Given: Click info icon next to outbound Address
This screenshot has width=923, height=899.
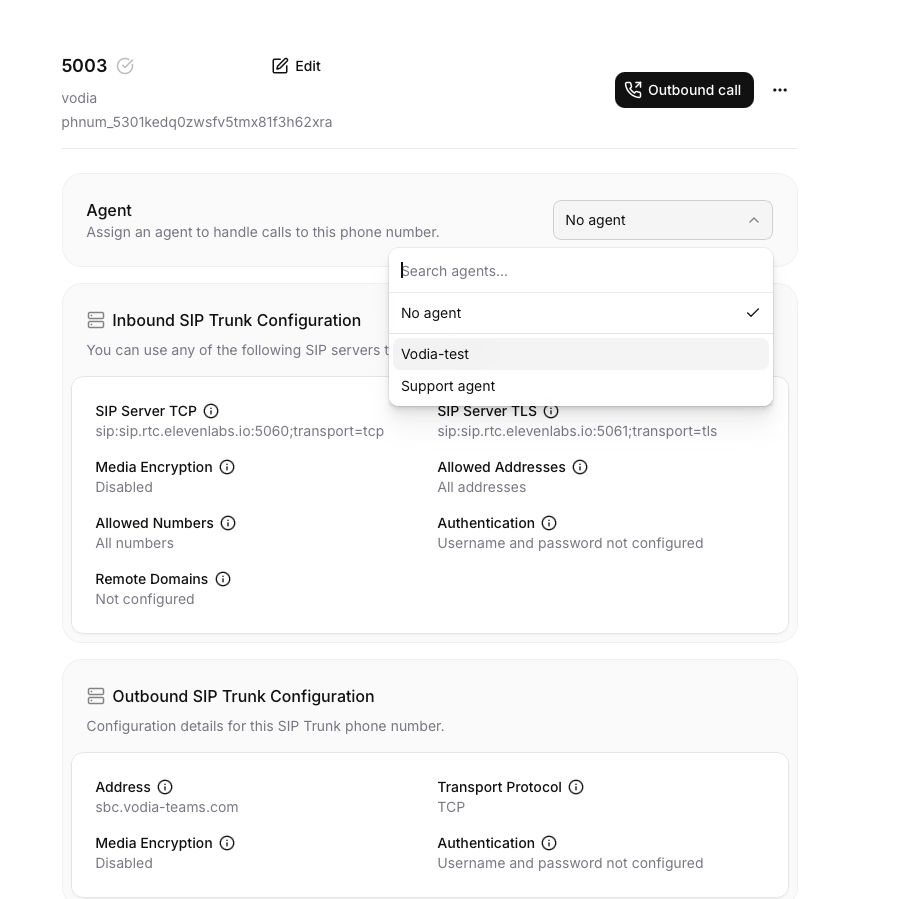Looking at the screenshot, I should pos(165,787).
